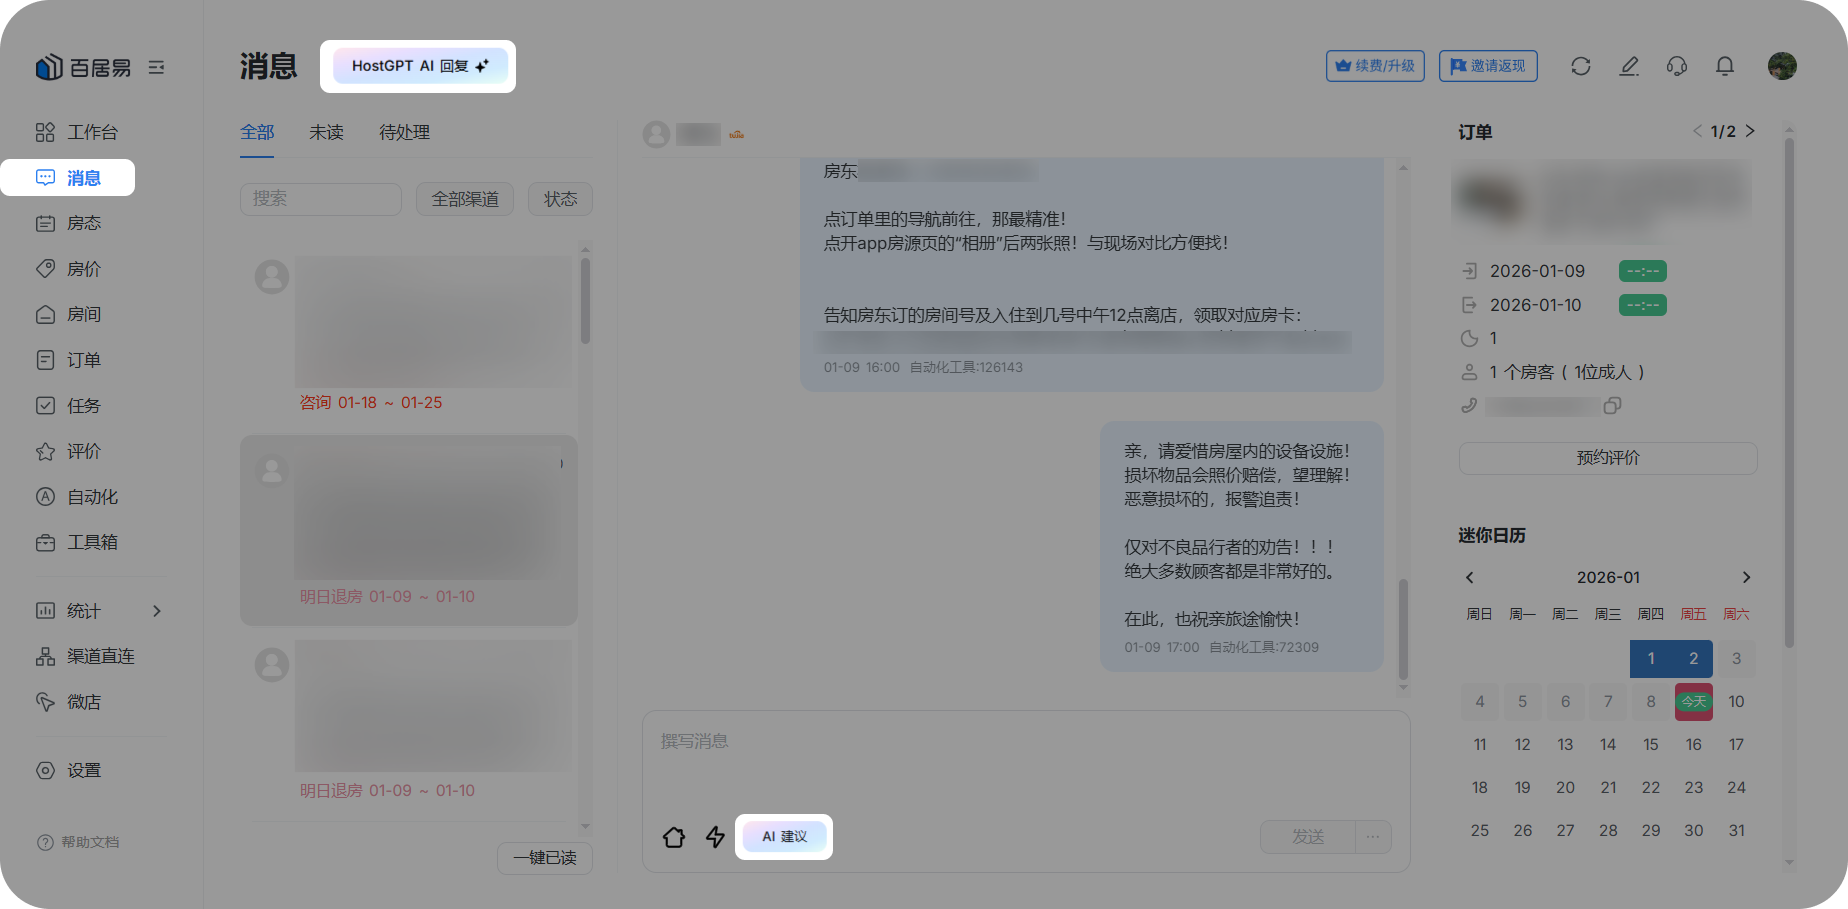Open more send options next to 发送
This screenshot has width=1848, height=909.
[x=1373, y=837]
